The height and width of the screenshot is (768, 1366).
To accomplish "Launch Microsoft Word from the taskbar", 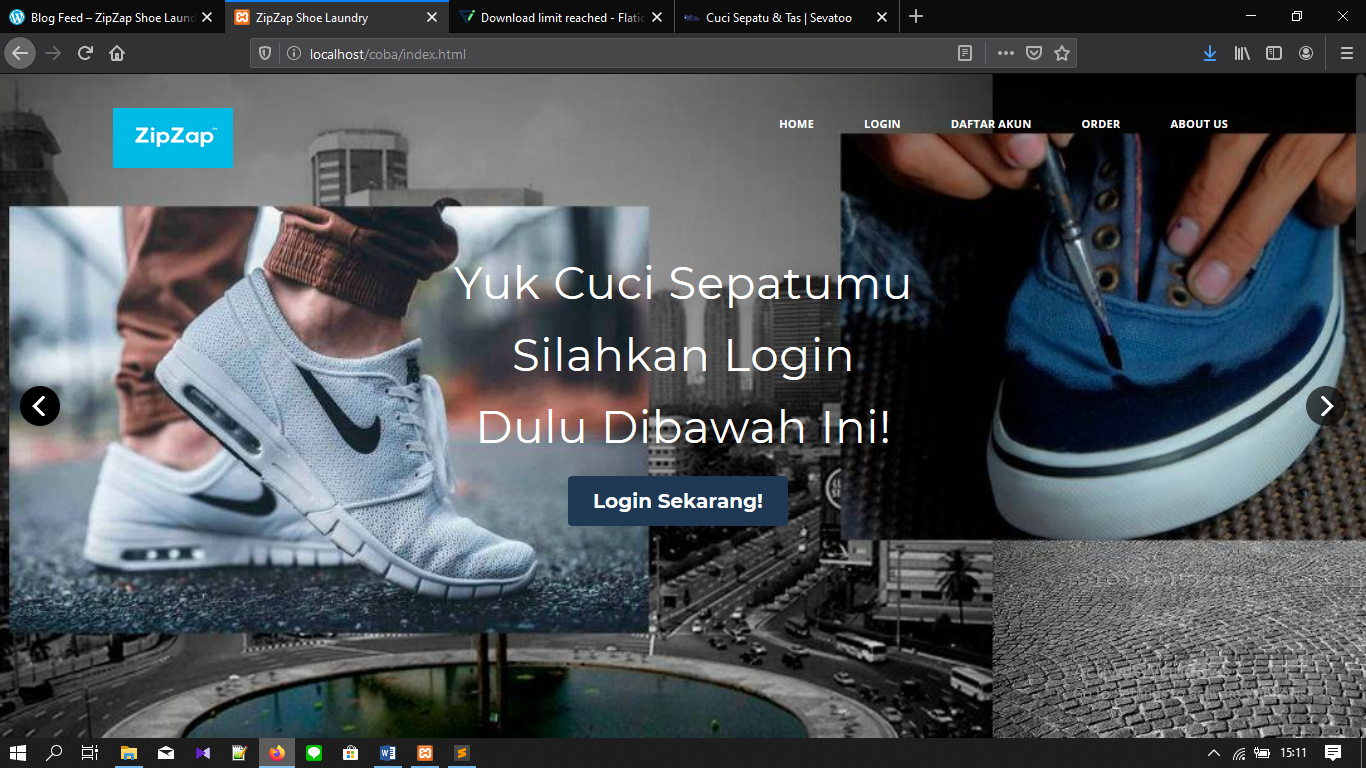I will [x=387, y=753].
